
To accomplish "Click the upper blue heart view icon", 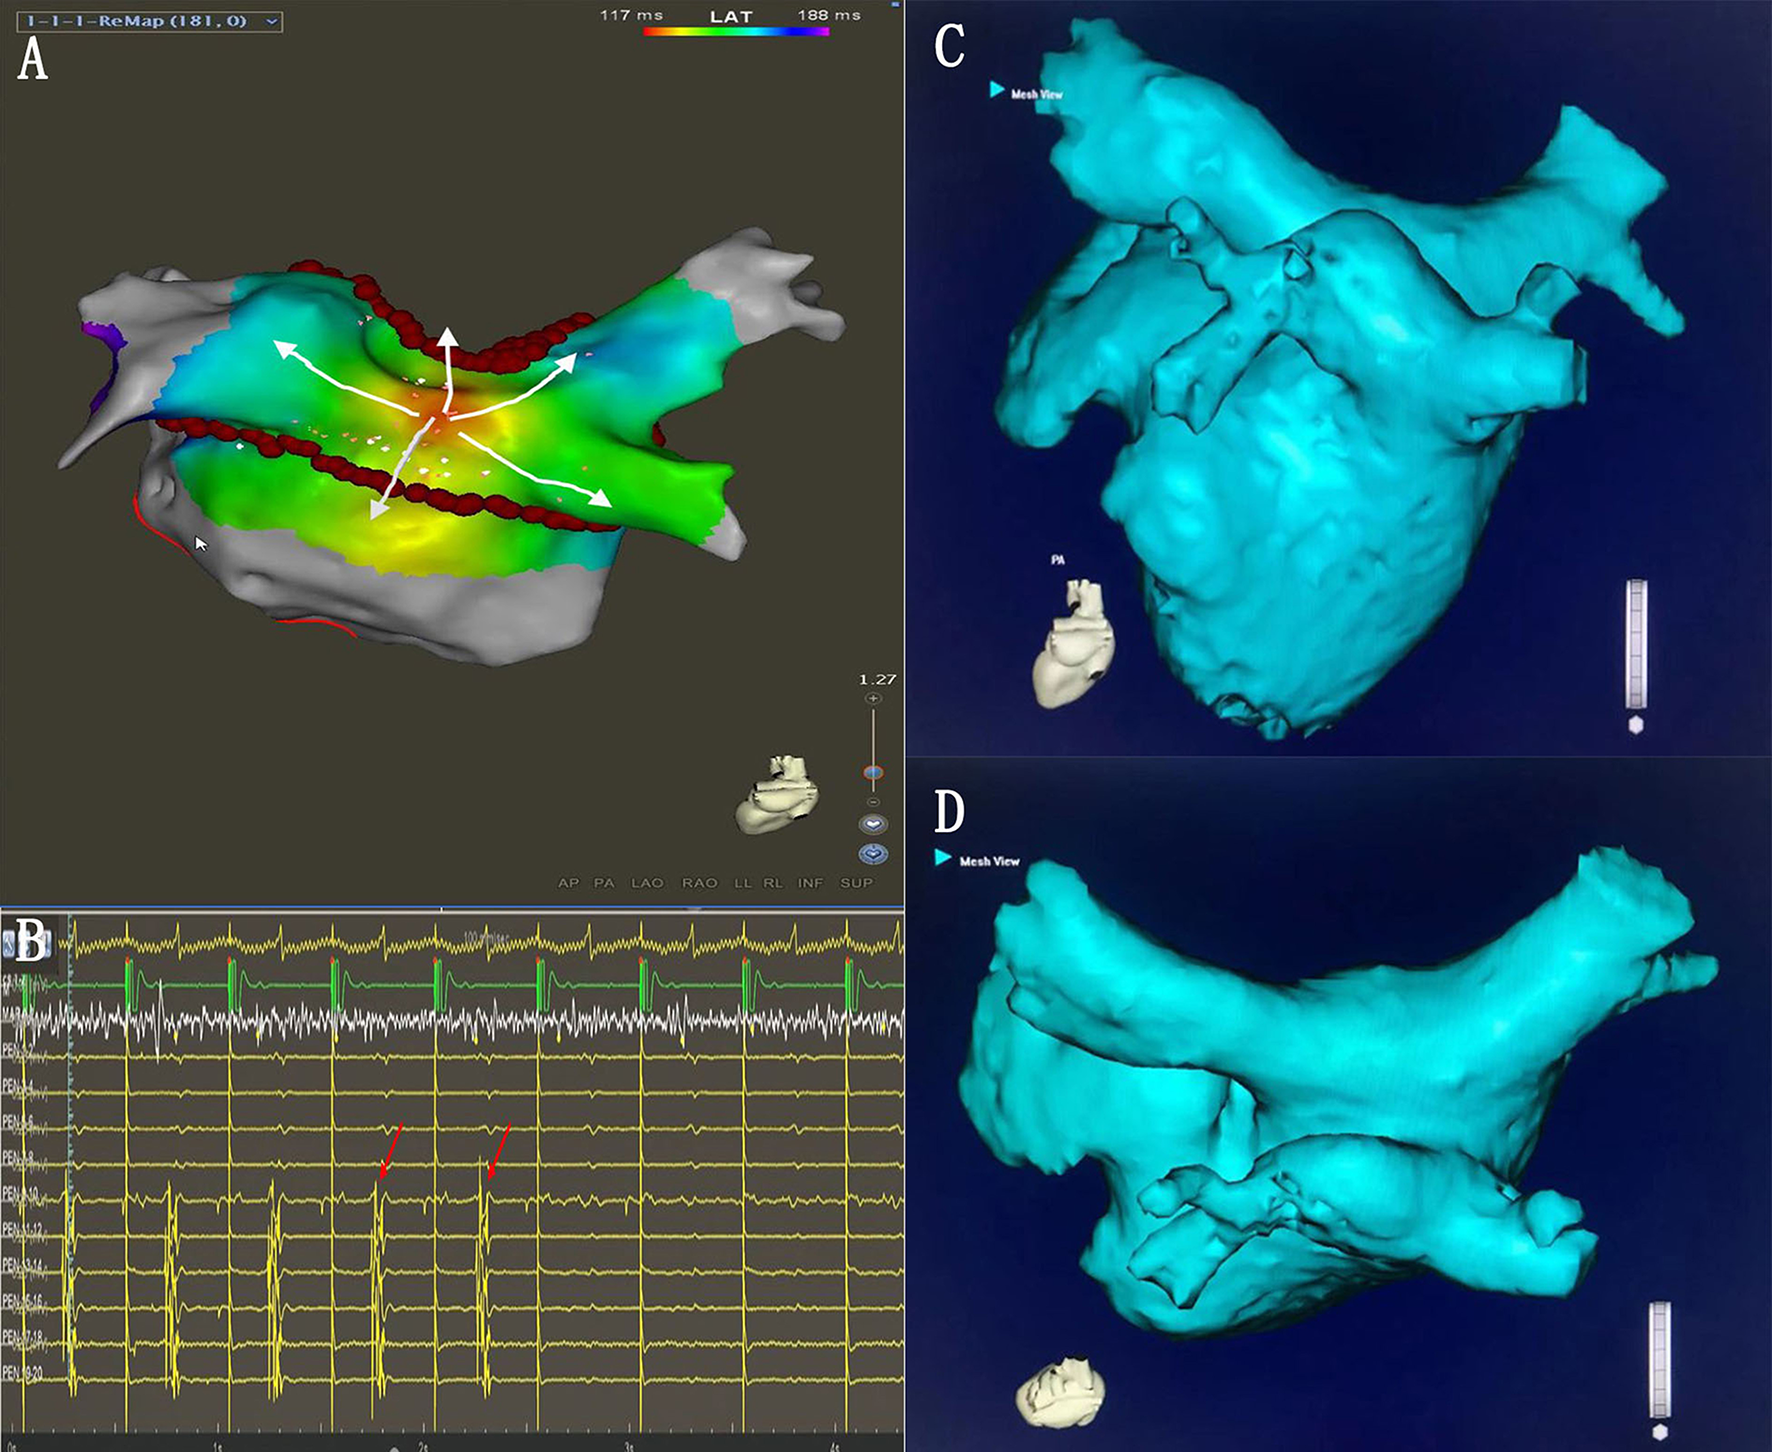I will click(x=873, y=824).
